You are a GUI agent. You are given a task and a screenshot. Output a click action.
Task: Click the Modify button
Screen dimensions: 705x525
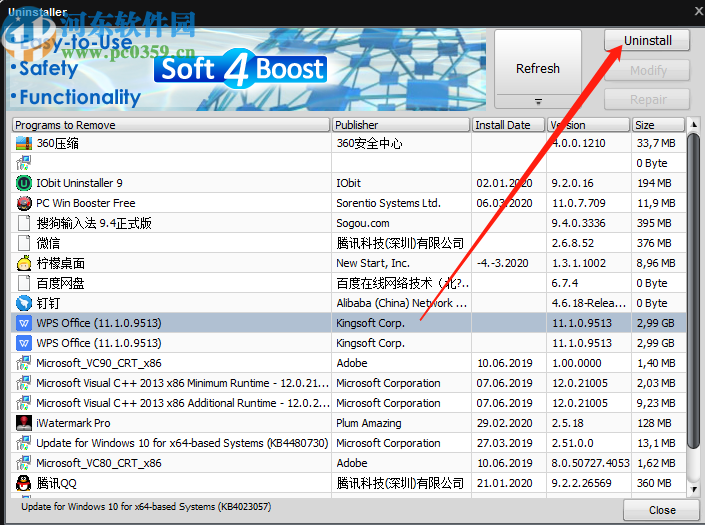647,71
